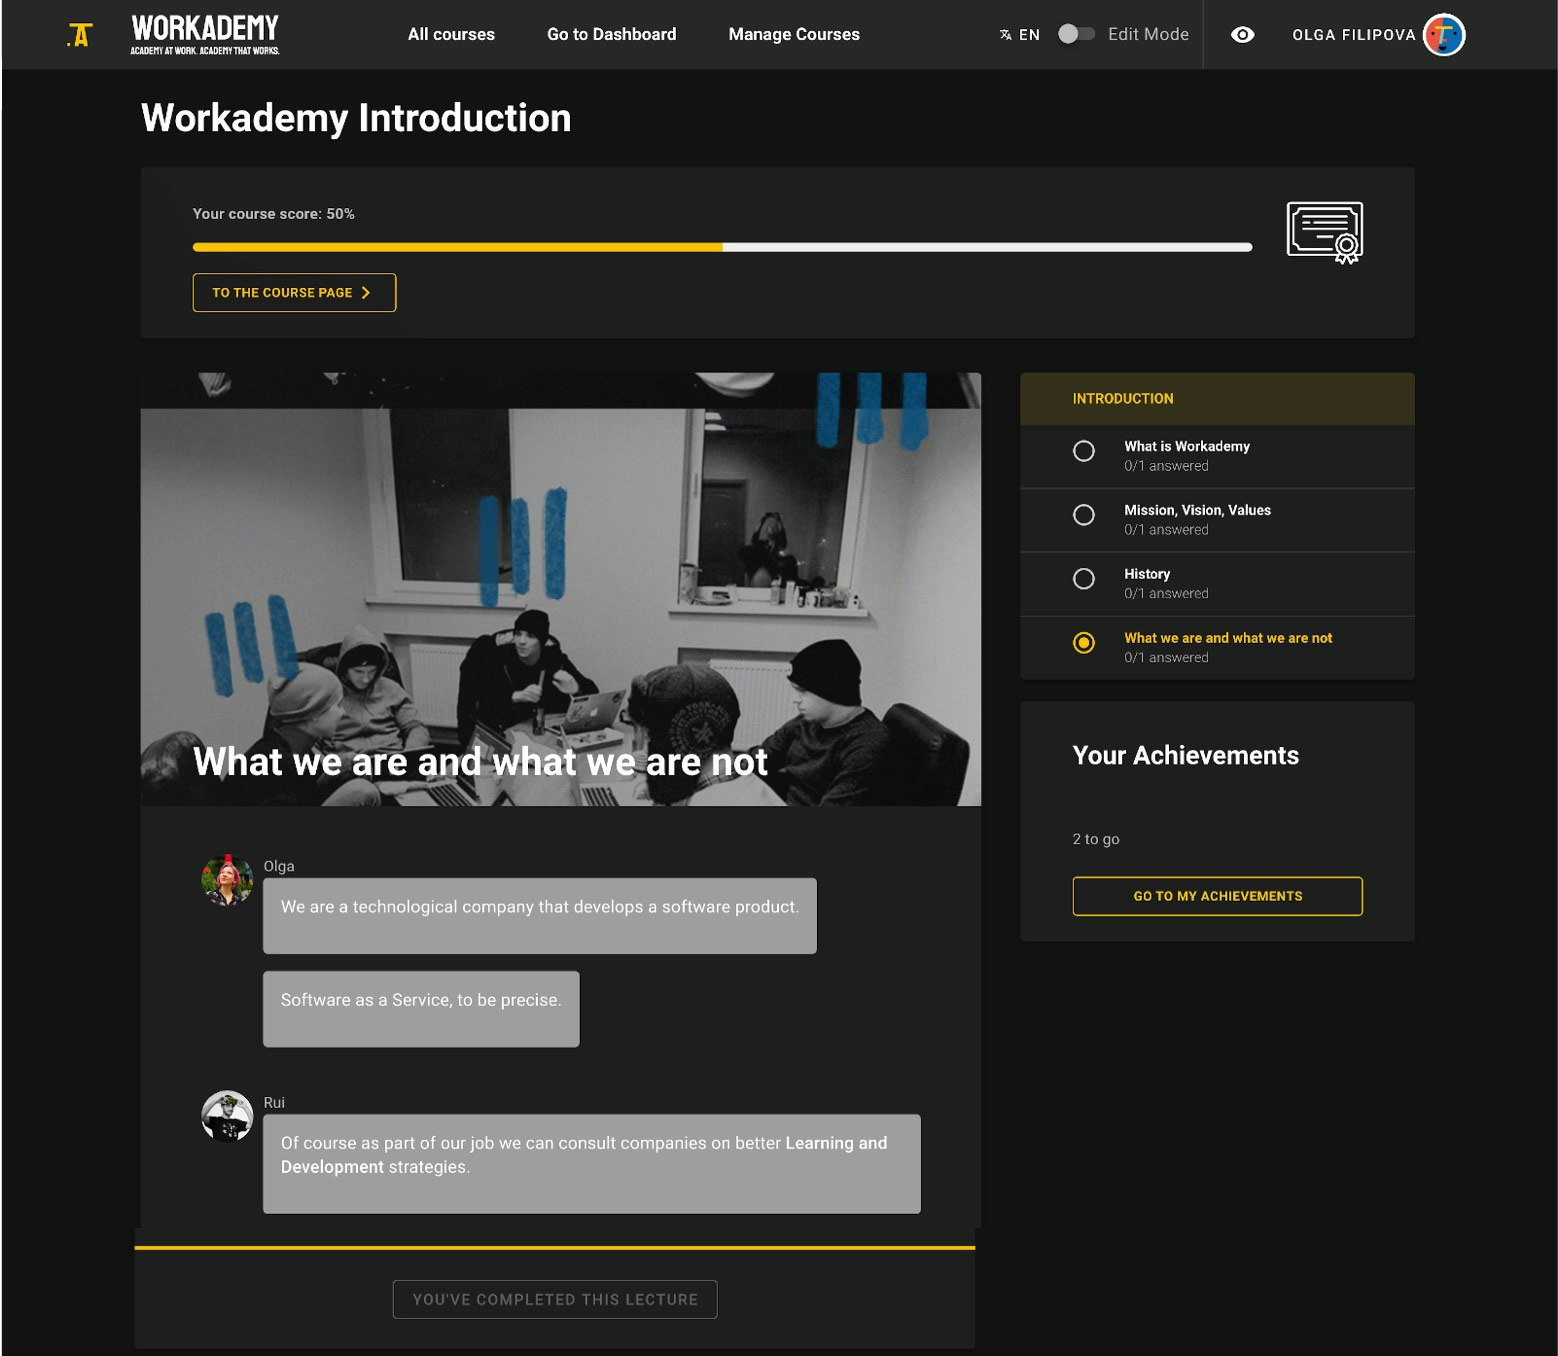Screen dimensions: 1558x1356
Task: Open the EN language selector
Action: pos(1029,33)
